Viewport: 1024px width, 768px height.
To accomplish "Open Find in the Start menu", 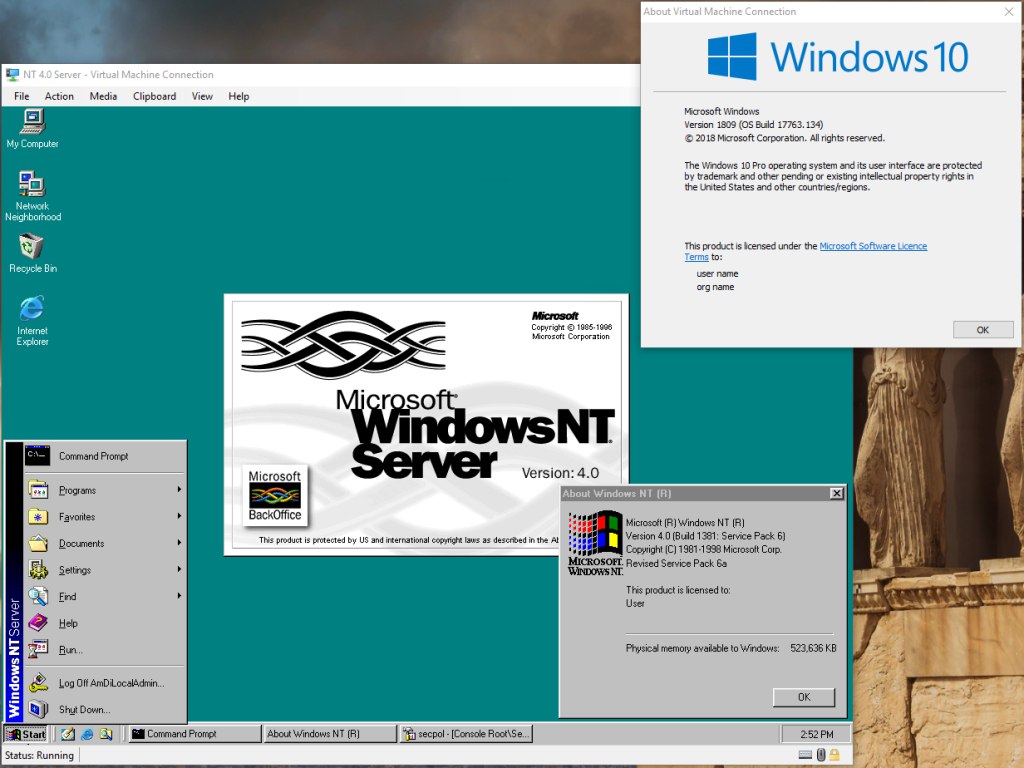I will [x=104, y=596].
